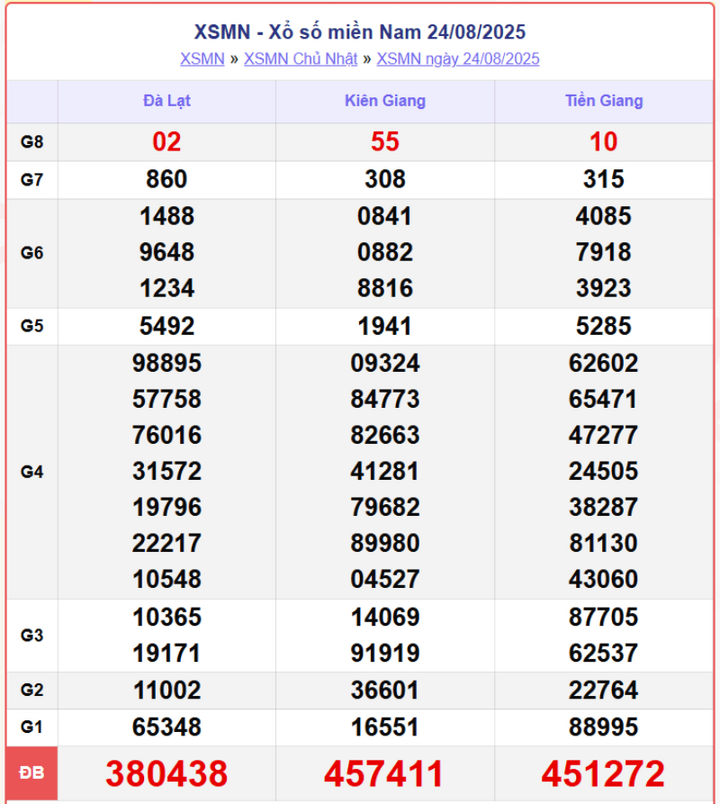Select G5 number 1941
The width and height of the screenshot is (720, 804).
click(x=385, y=326)
